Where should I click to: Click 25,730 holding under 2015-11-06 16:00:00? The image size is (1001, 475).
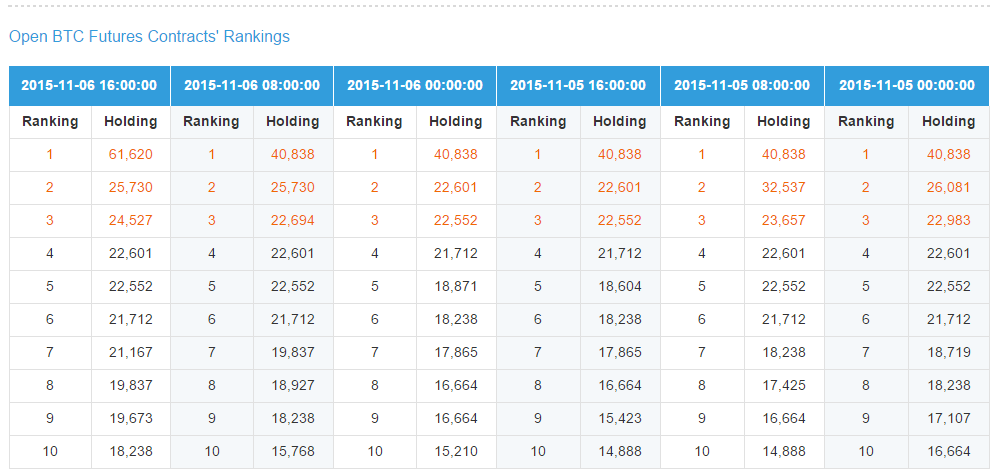[x=131, y=188]
